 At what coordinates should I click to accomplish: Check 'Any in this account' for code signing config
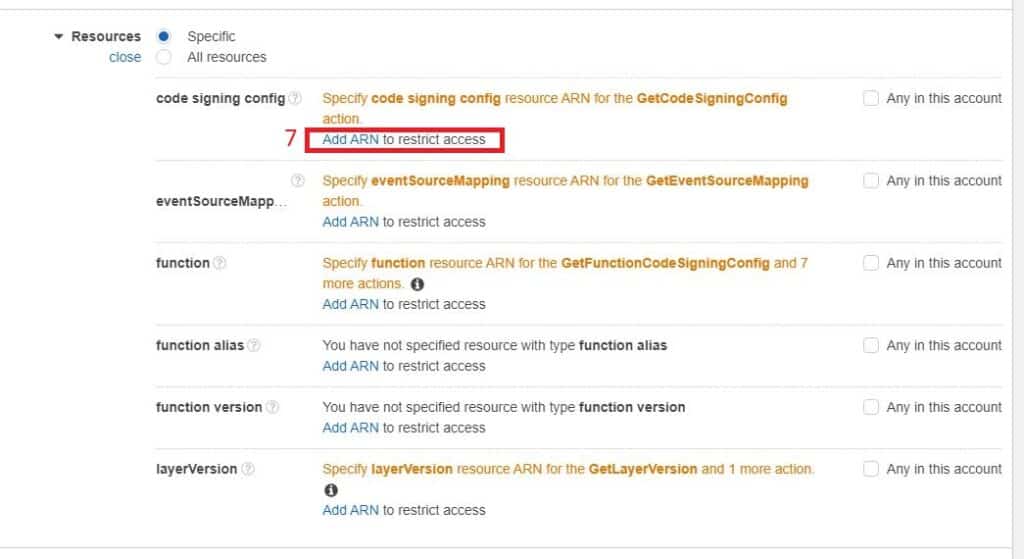(x=871, y=98)
